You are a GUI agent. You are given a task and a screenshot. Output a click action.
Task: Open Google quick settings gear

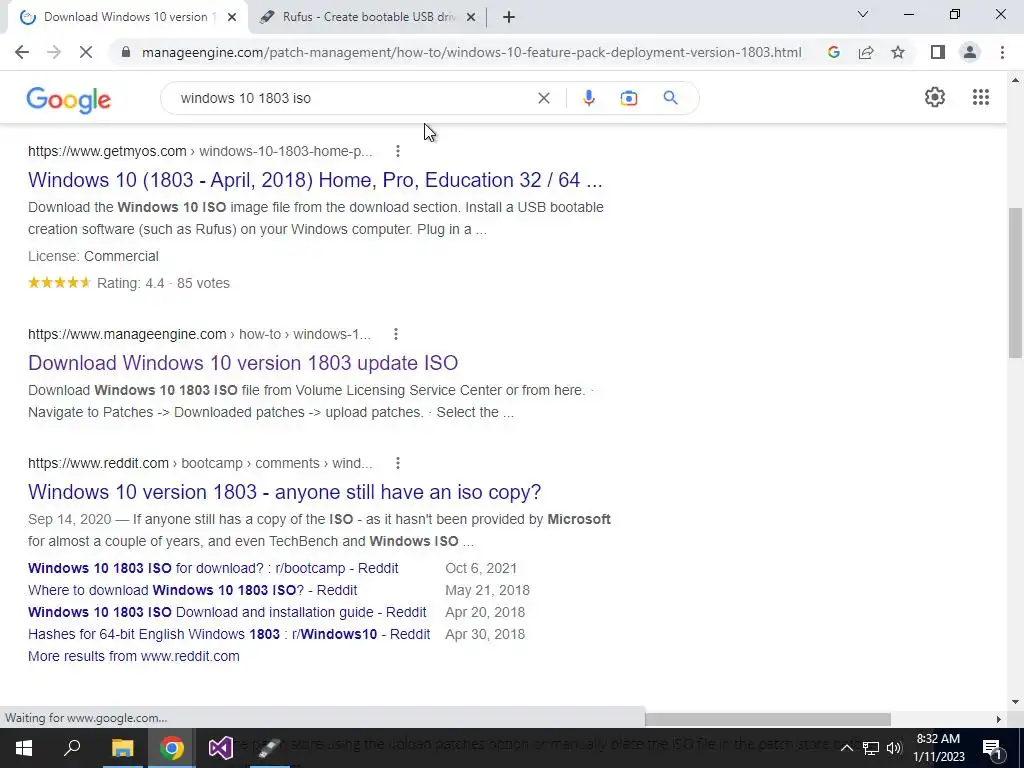[935, 97]
